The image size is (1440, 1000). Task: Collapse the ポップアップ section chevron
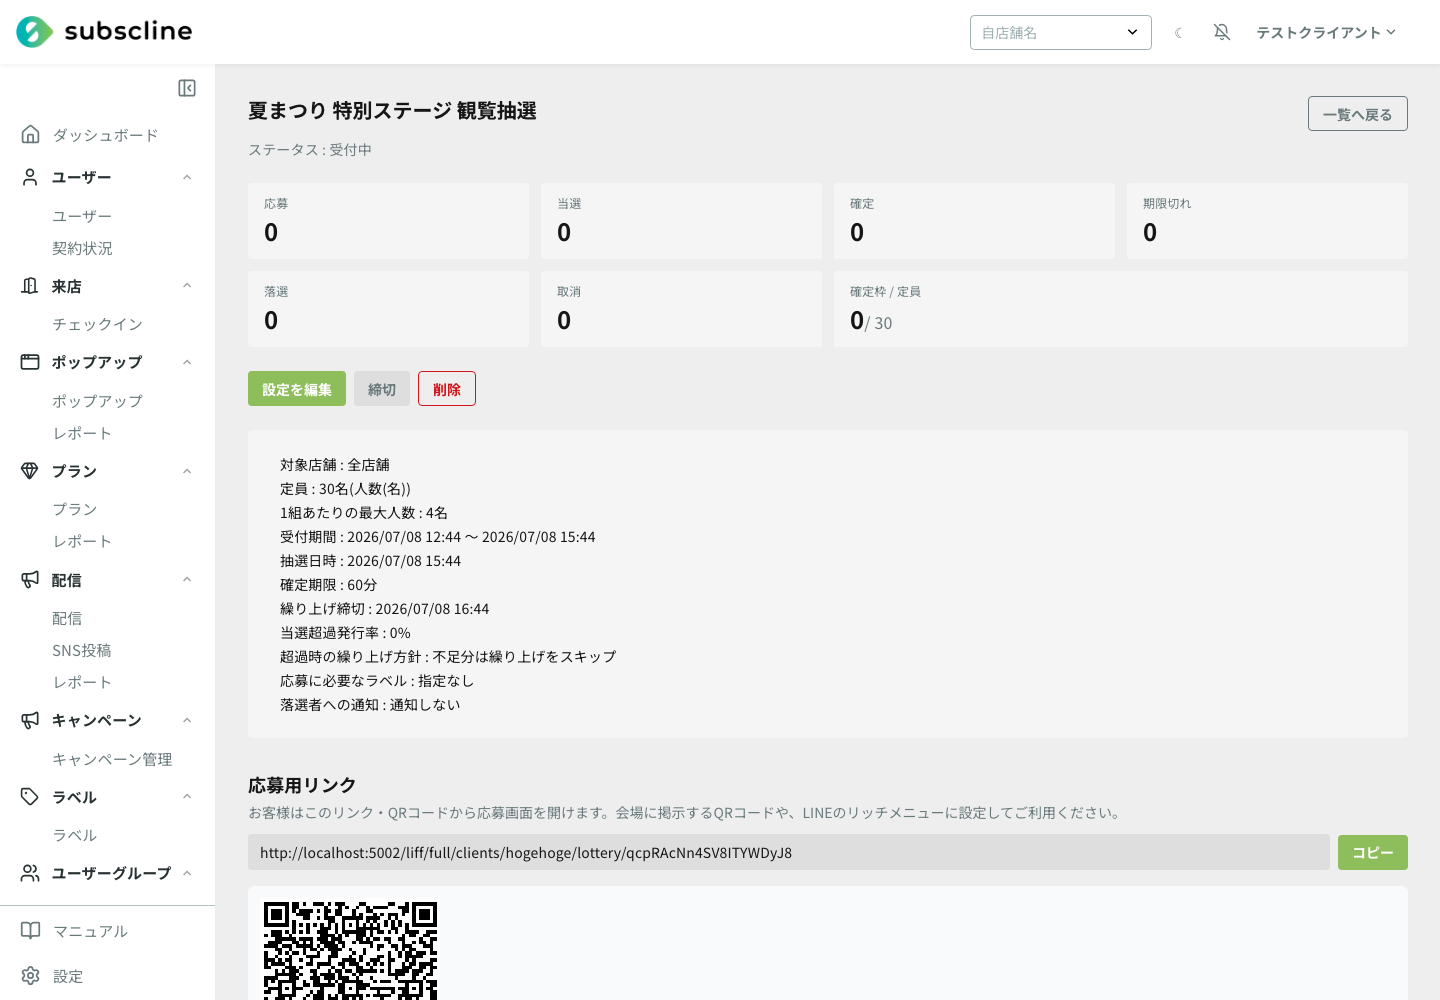(x=187, y=362)
